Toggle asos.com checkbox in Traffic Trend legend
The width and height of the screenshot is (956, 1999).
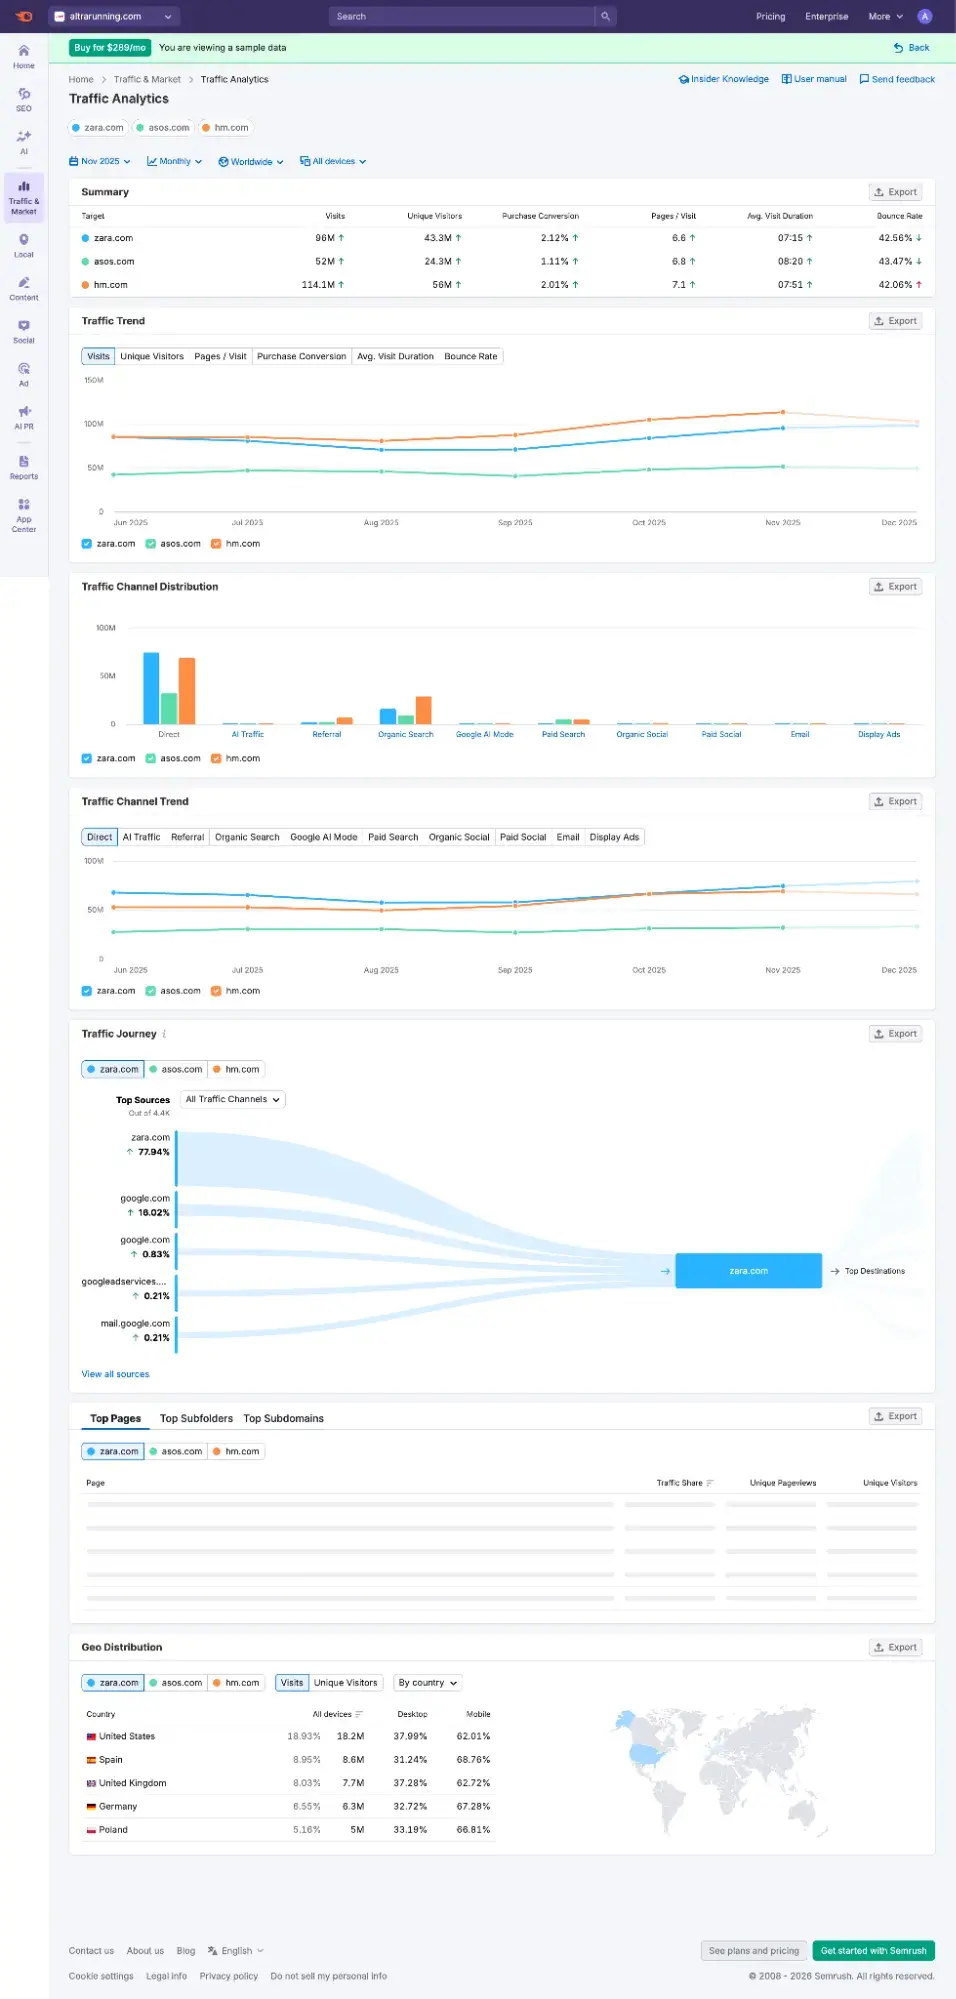point(150,544)
